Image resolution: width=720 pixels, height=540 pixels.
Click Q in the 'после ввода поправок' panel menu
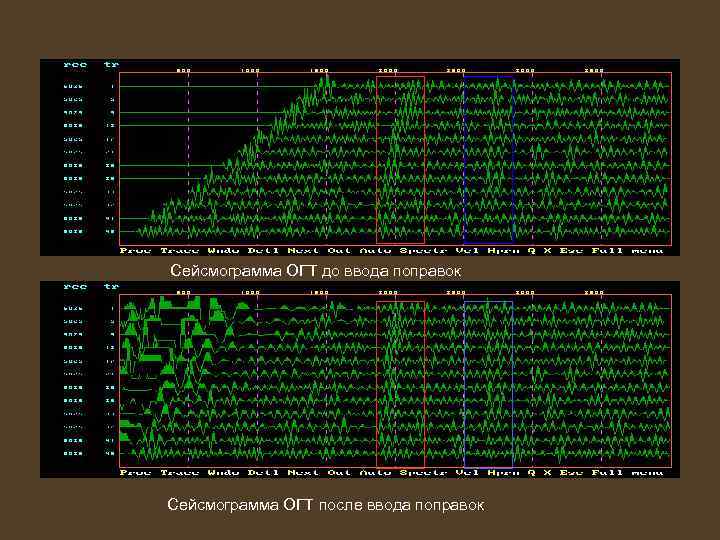(531, 472)
